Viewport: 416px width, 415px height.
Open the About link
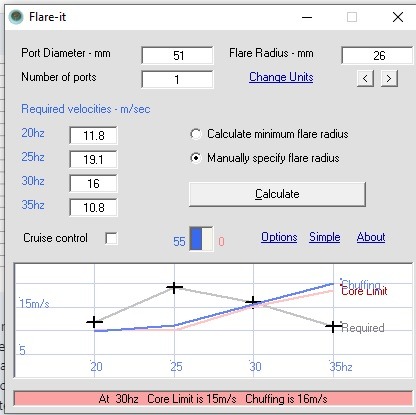(x=371, y=237)
